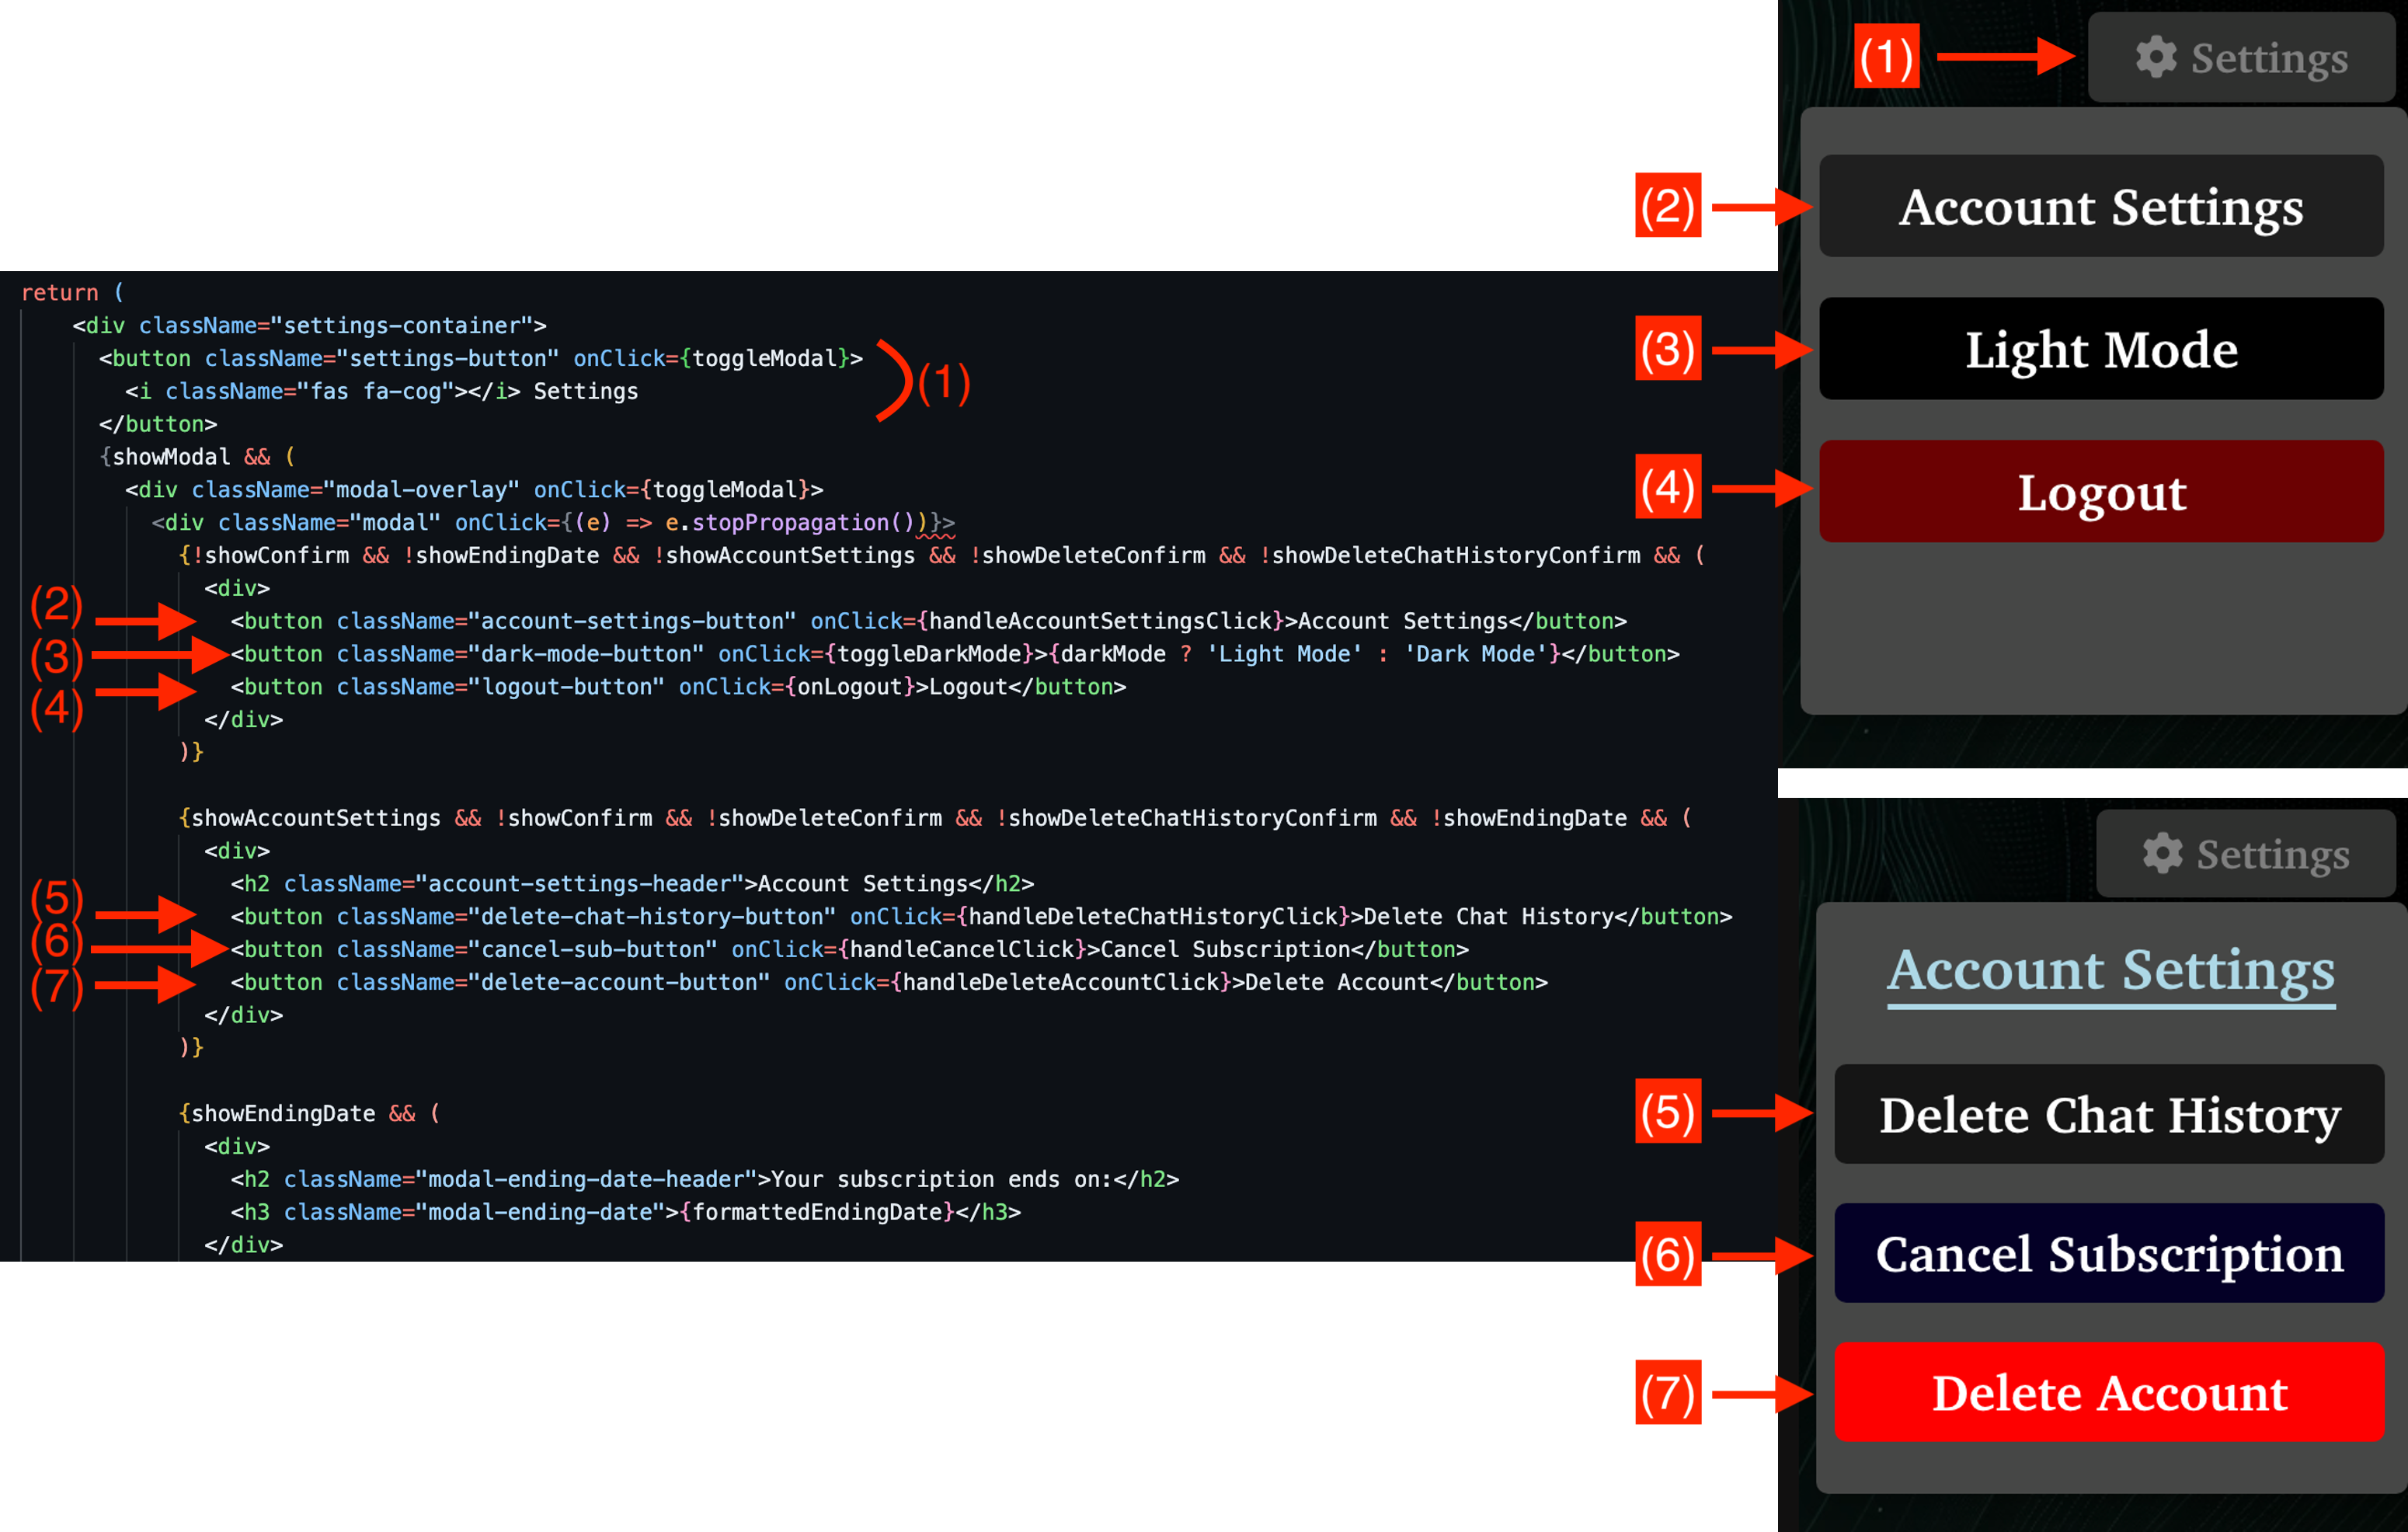Open Settings above the Account Settings header
The width and height of the screenshot is (2408, 1532).
(x=2245, y=853)
